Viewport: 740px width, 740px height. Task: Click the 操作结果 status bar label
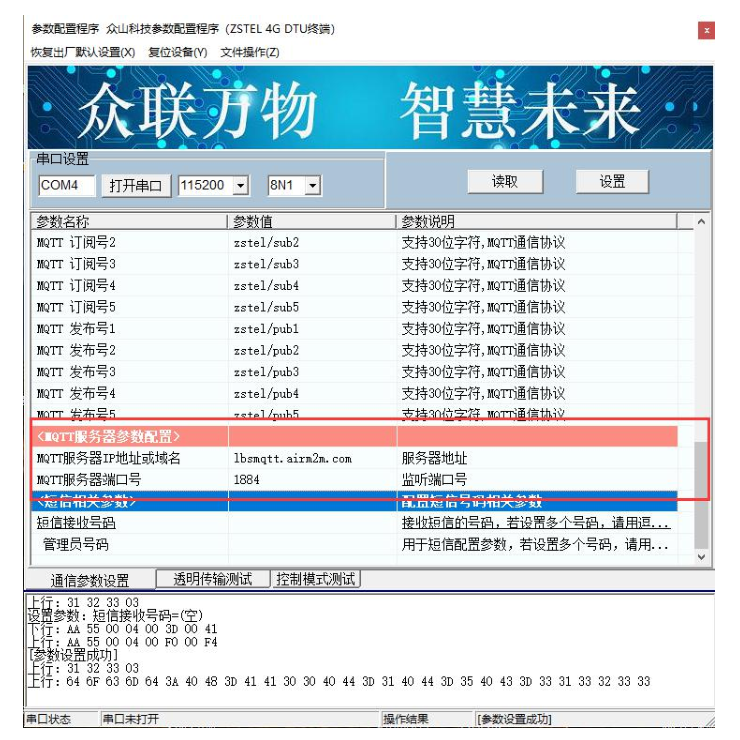406,719
